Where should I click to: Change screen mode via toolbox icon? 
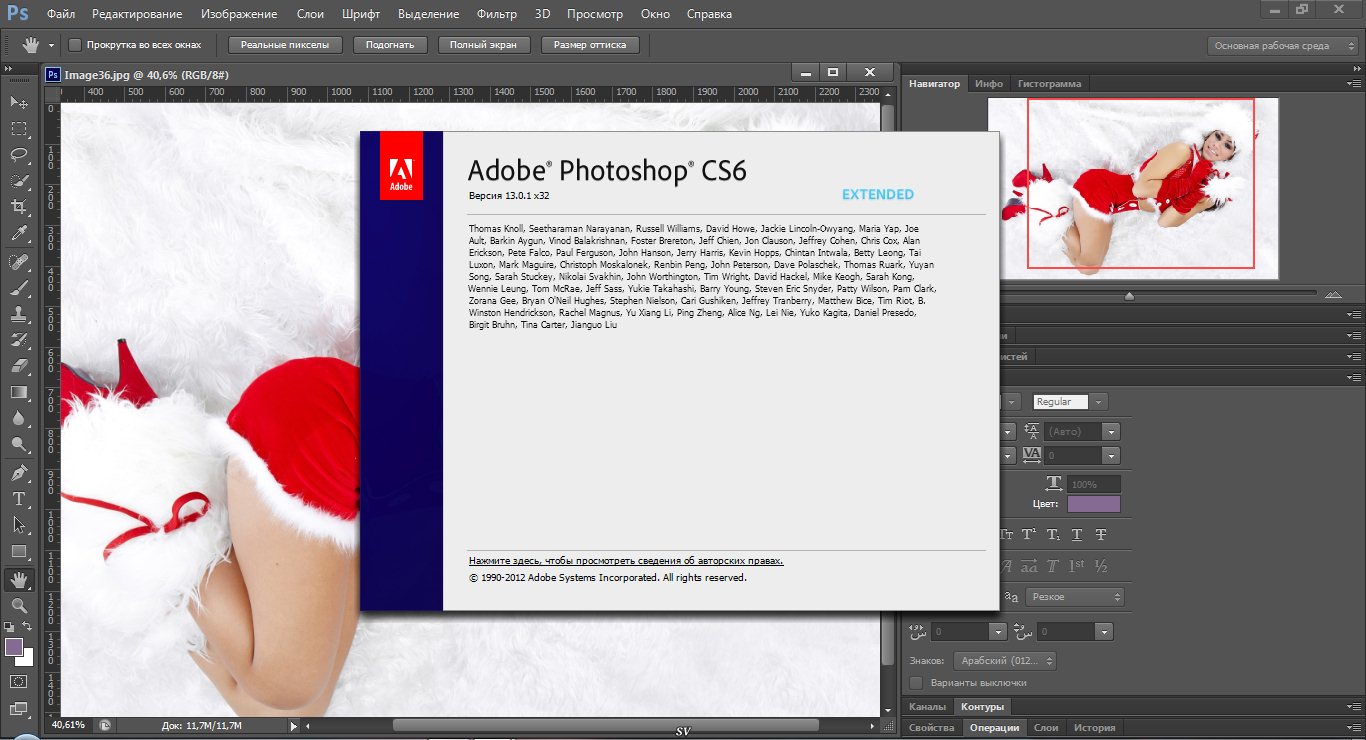click(x=19, y=709)
